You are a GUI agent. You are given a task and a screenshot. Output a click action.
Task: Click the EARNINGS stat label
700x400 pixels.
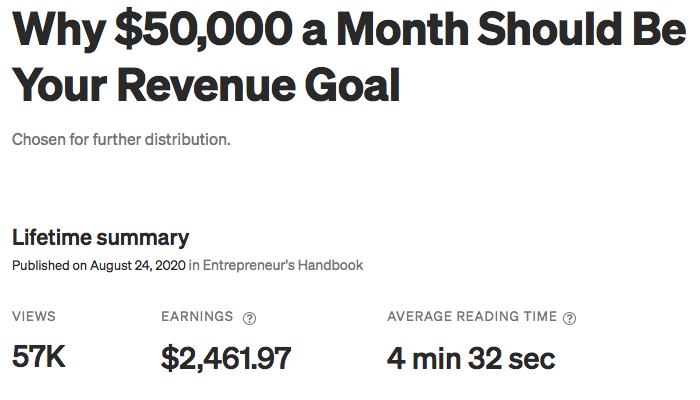pyautogui.click(x=197, y=316)
